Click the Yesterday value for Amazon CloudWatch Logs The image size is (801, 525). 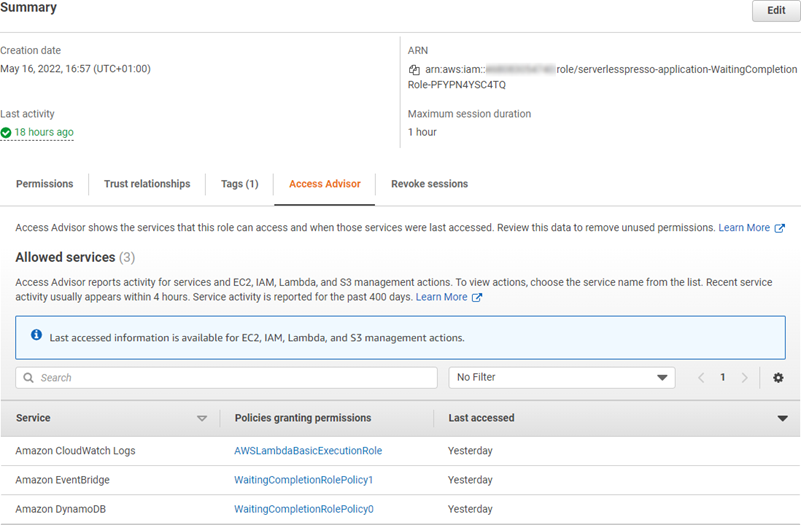(x=470, y=450)
